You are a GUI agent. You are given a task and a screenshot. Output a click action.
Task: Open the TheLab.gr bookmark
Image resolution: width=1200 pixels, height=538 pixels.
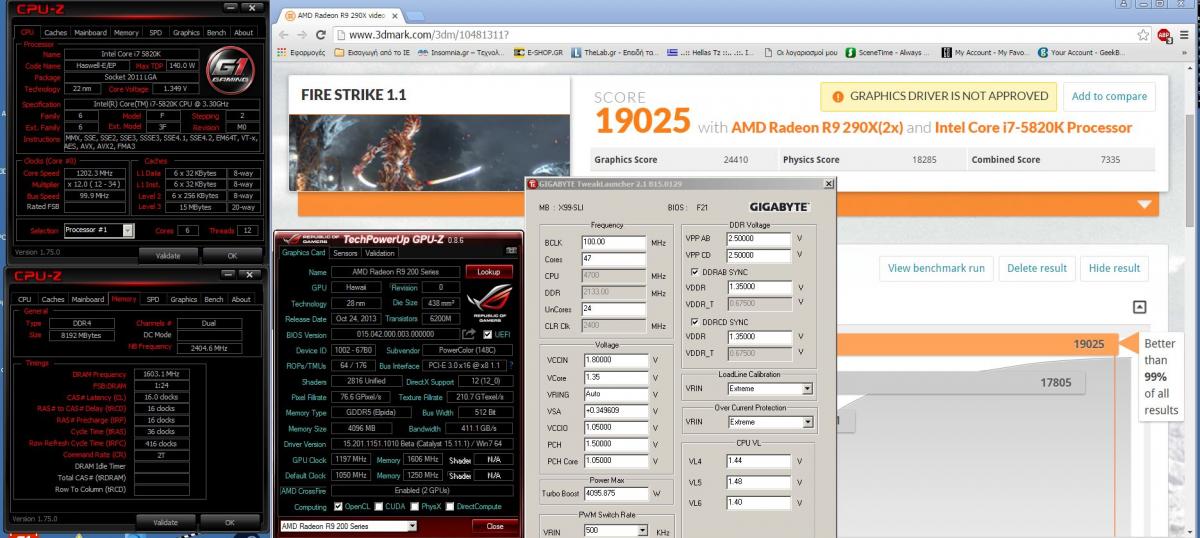point(613,53)
